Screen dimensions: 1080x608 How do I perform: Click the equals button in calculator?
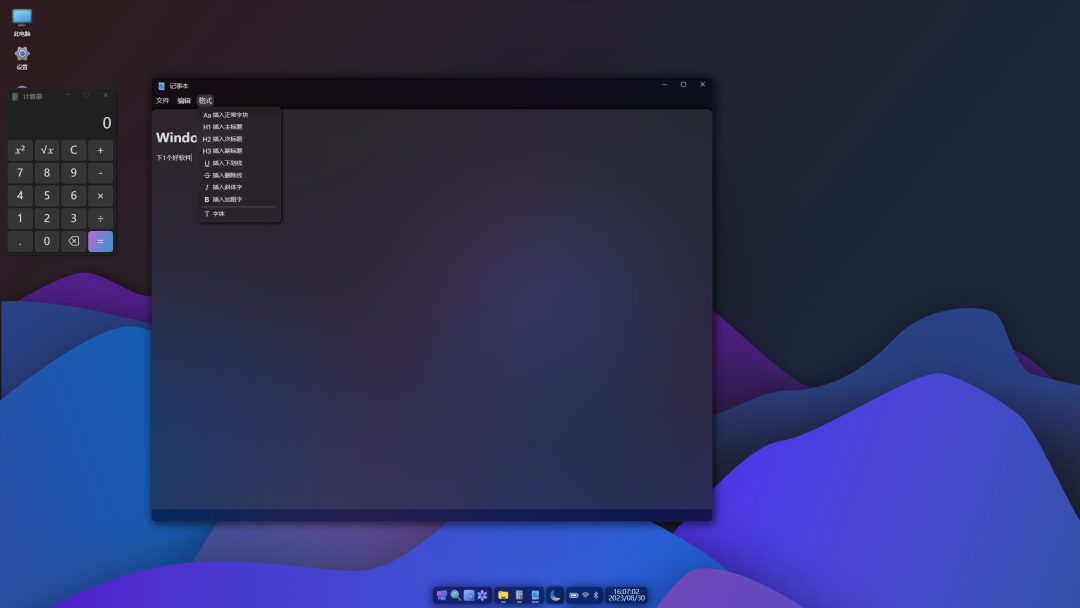101,241
